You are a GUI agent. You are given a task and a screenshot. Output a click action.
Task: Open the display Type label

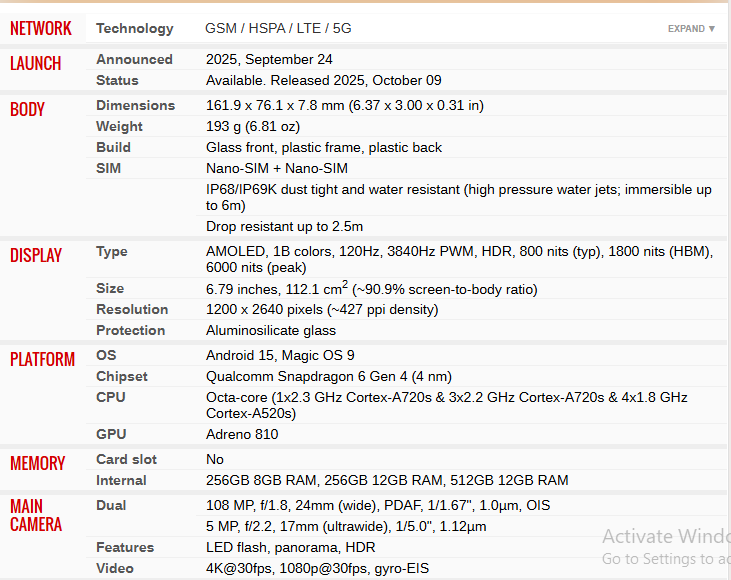pos(111,252)
